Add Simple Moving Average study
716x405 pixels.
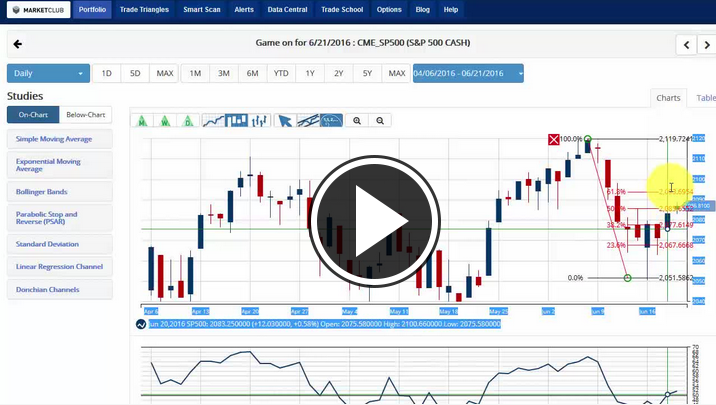click(x=59, y=139)
